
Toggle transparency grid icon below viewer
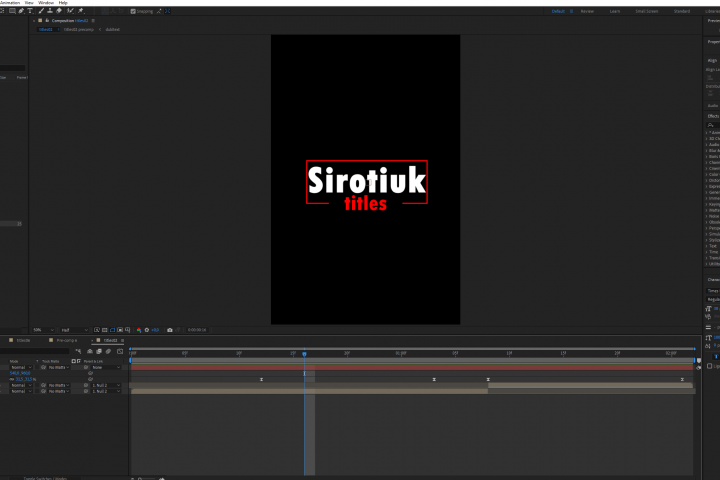[105, 330]
